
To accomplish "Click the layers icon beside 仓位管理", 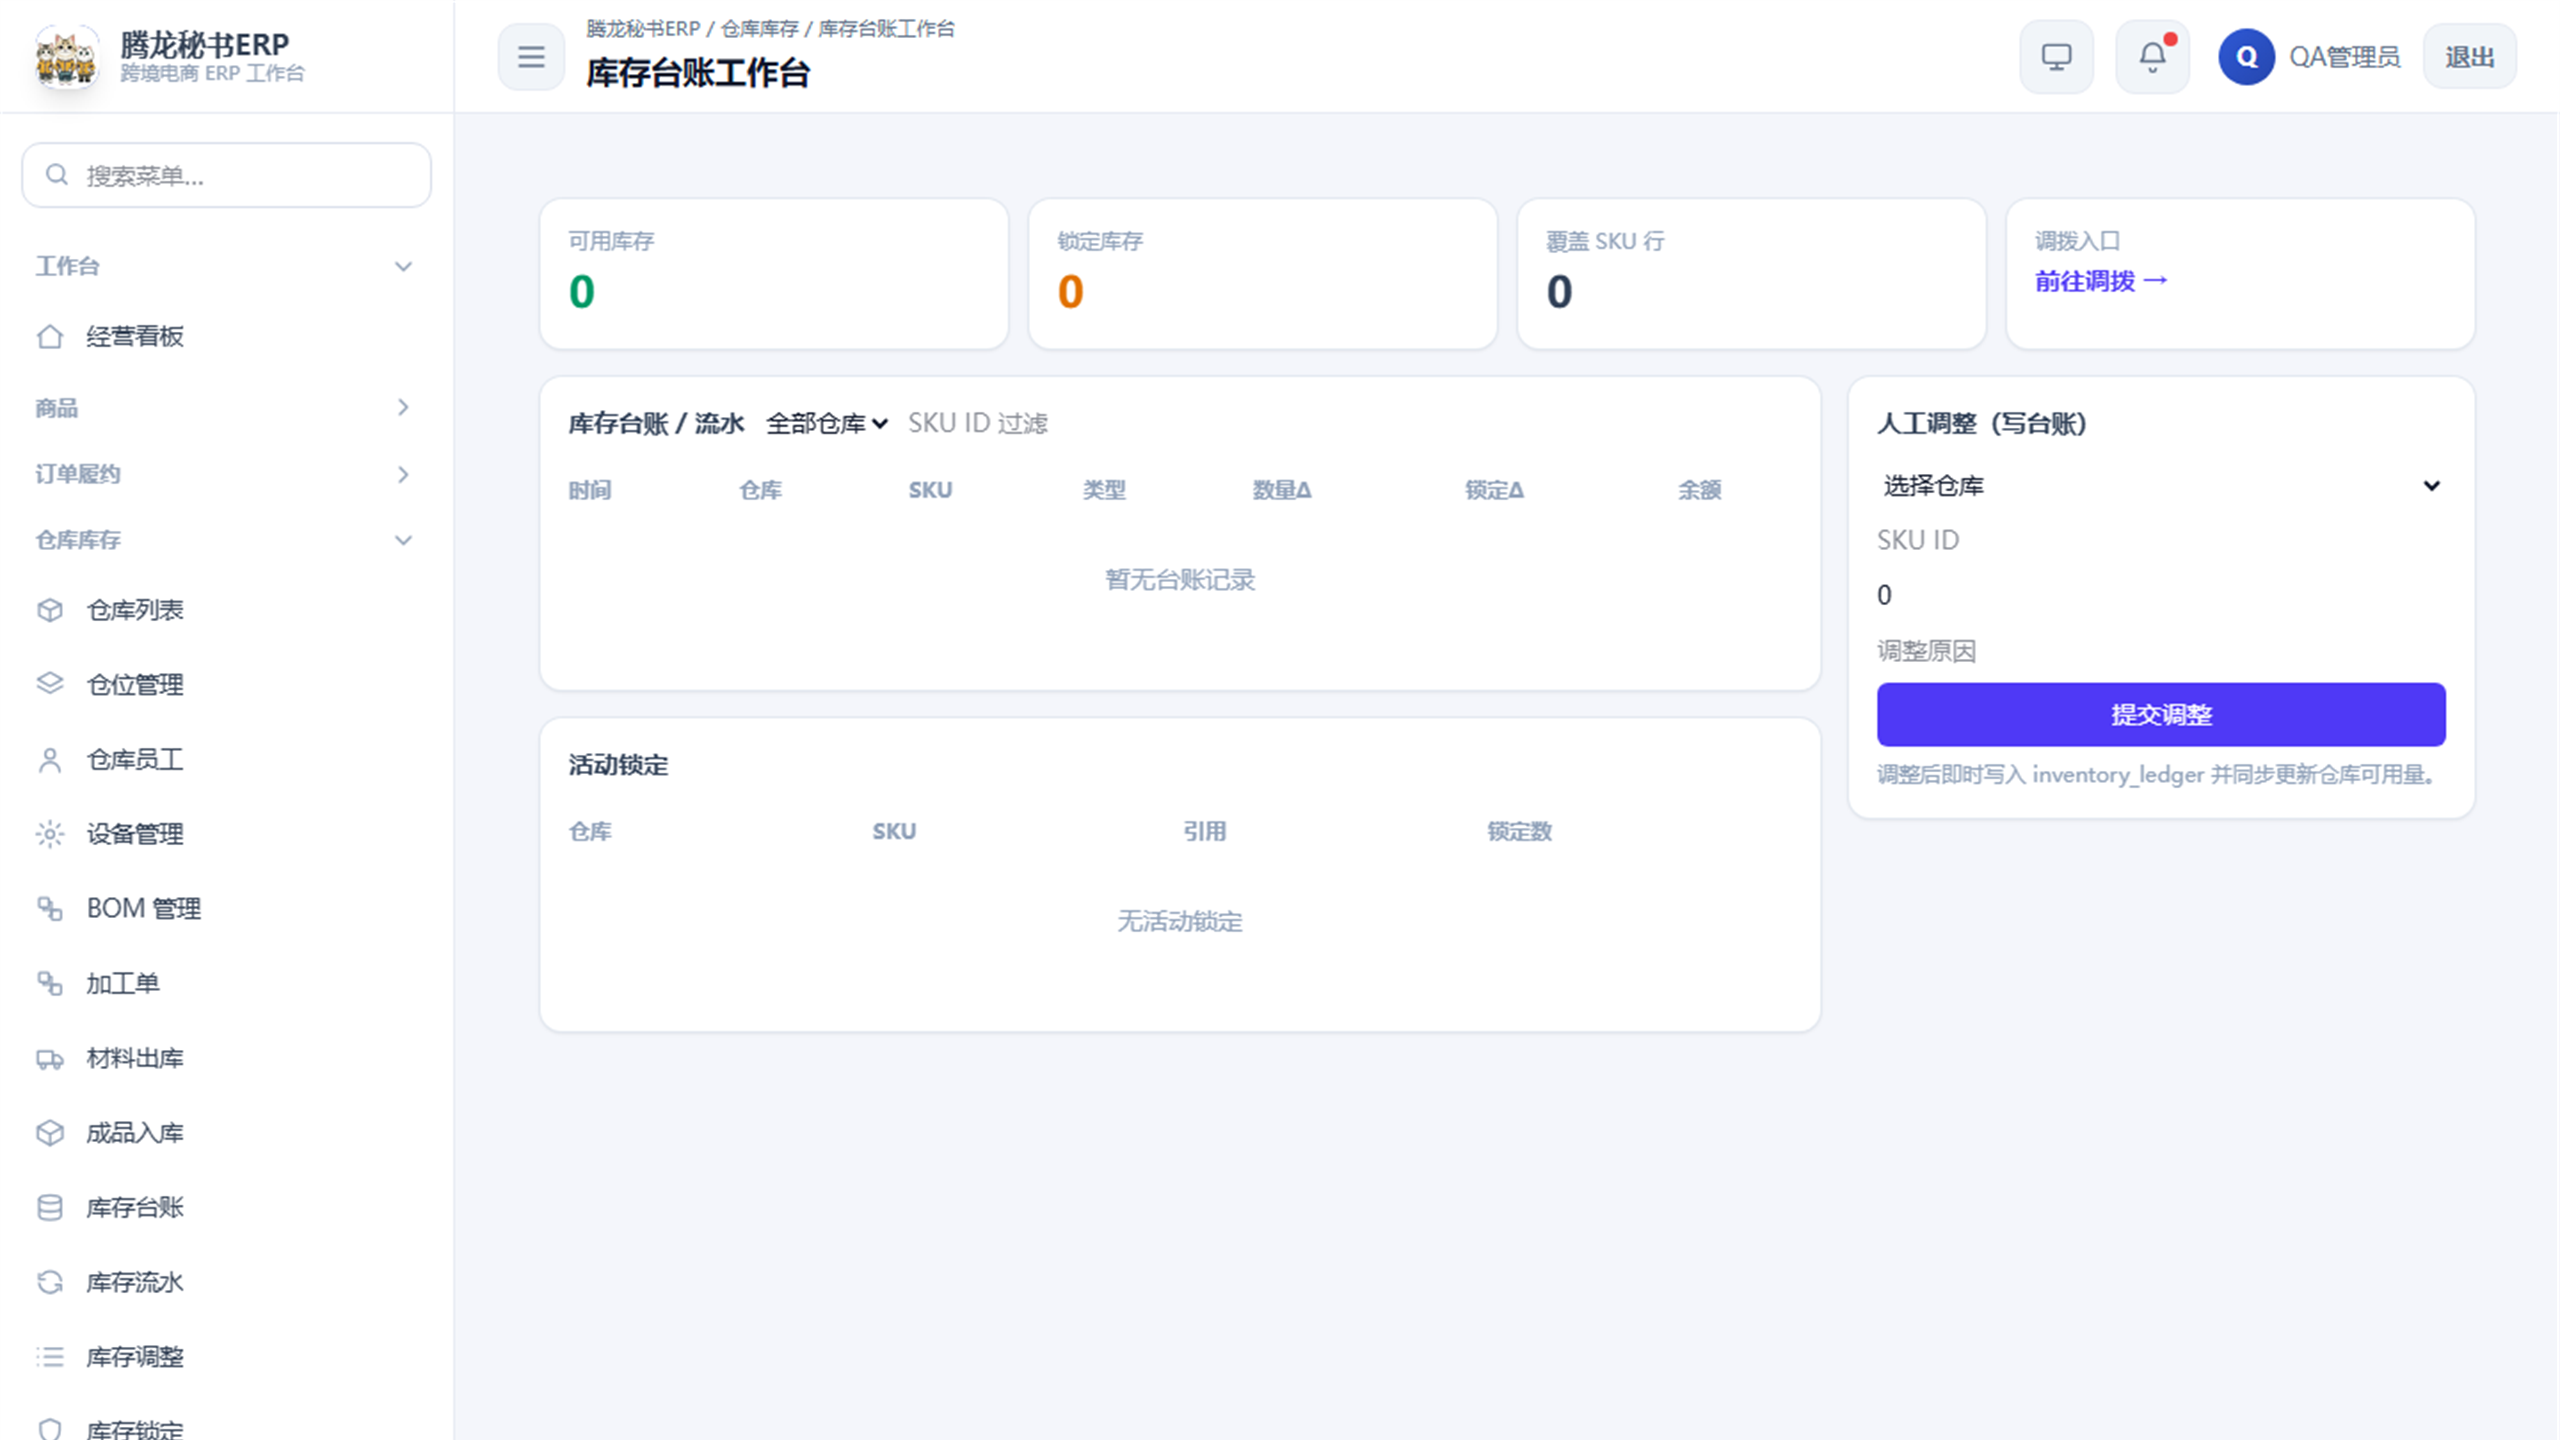I will [x=50, y=684].
